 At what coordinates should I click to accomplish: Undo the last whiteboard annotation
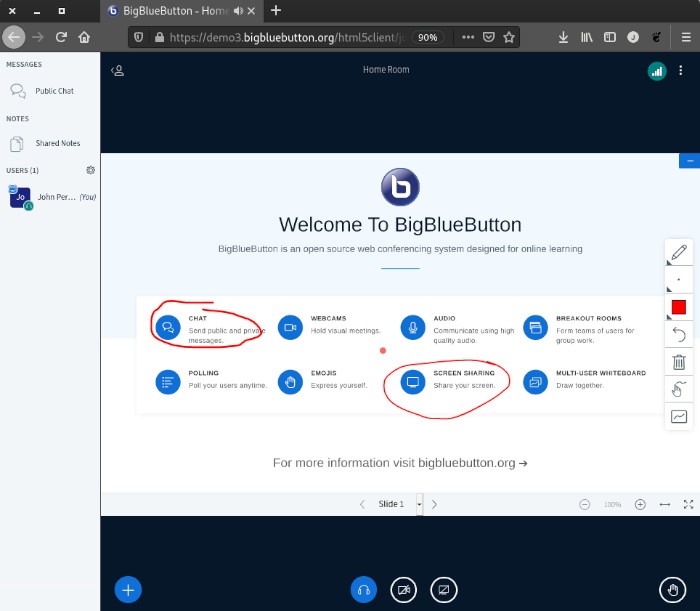[x=679, y=334]
